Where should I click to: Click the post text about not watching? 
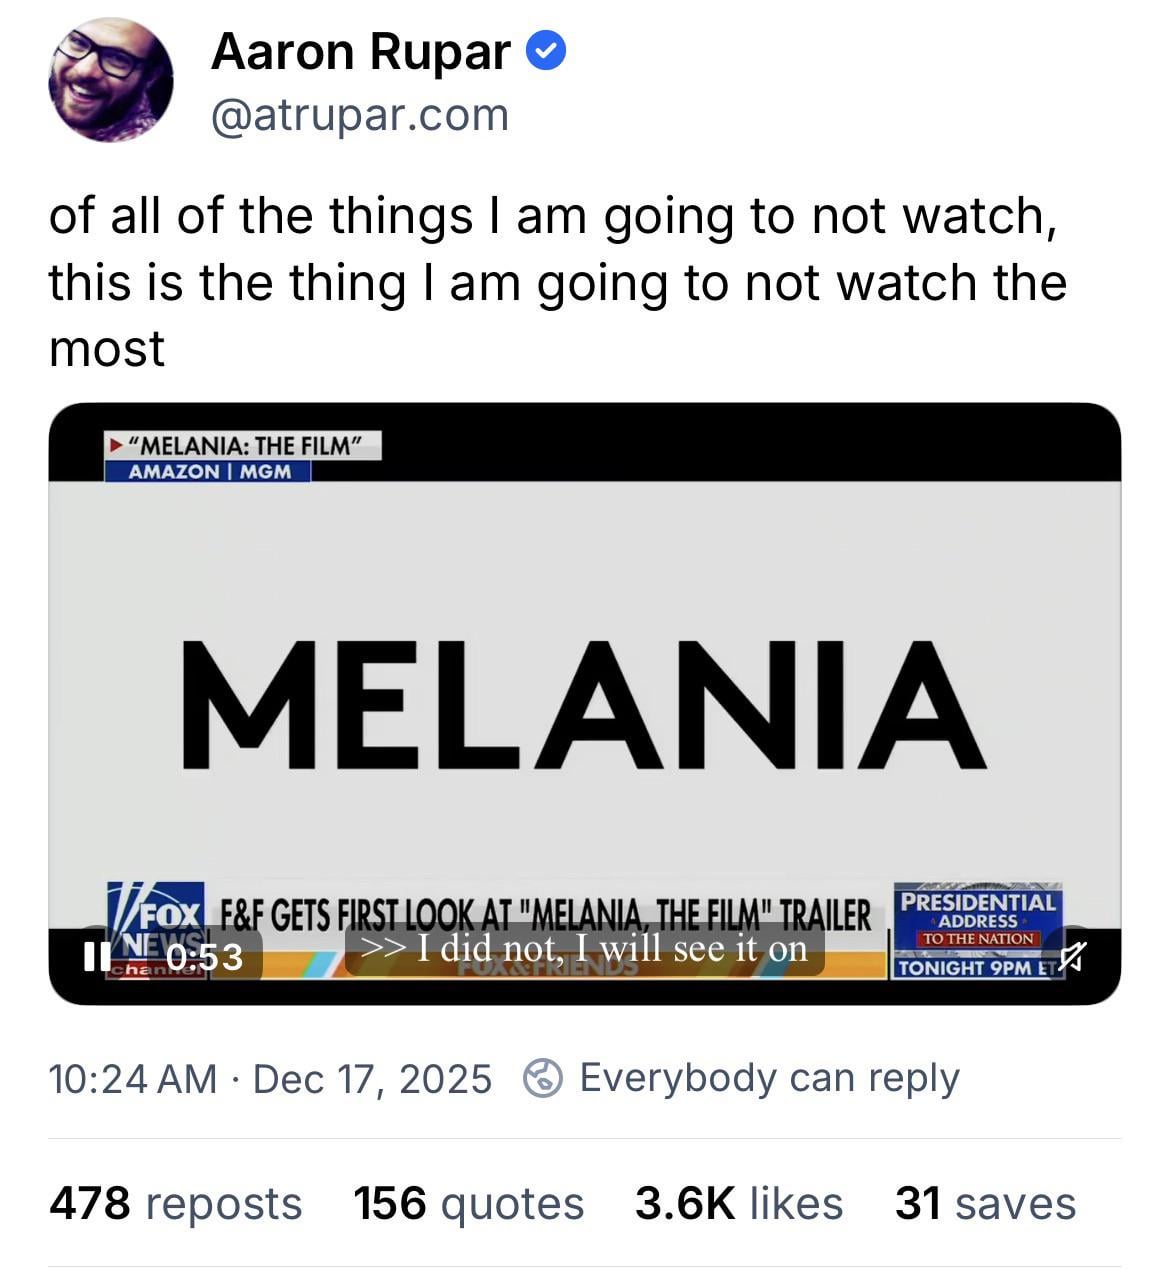[557, 282]
